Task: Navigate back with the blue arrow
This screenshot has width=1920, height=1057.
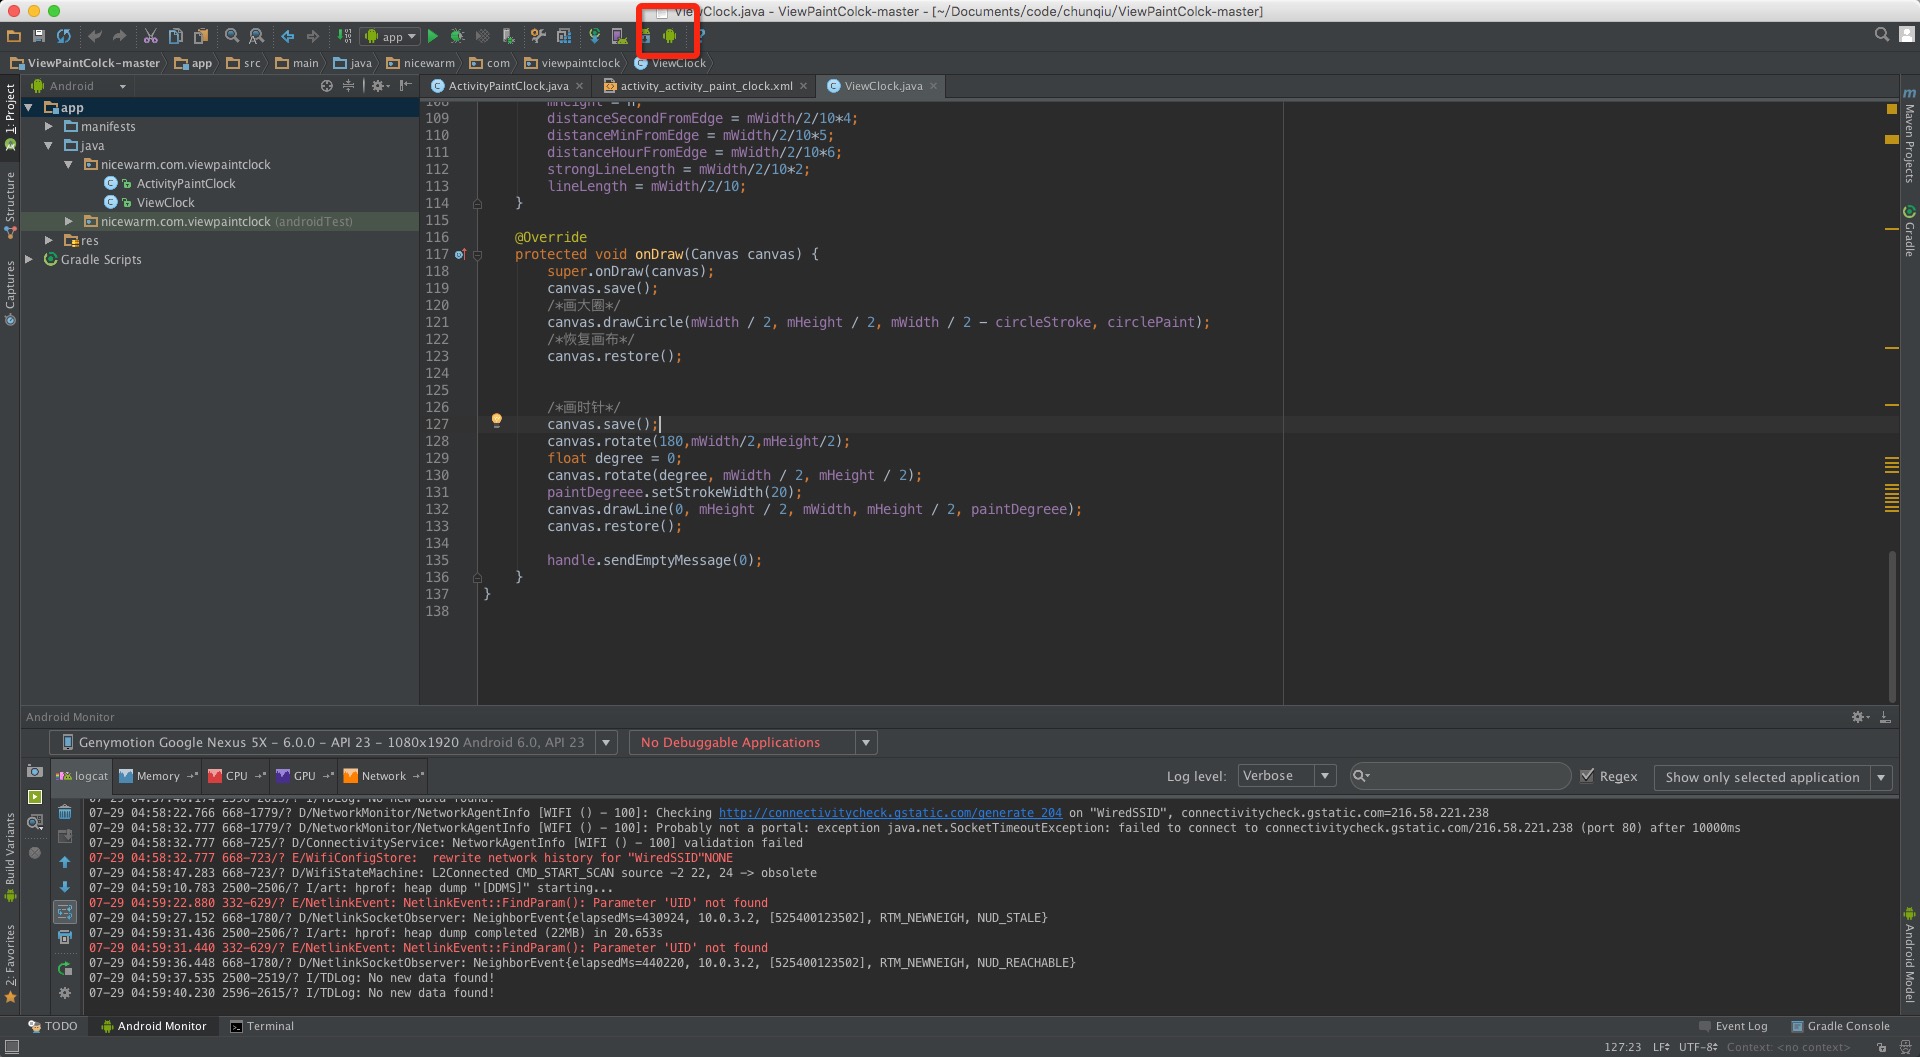Action: pyautogui.click(x=288, y=36)
